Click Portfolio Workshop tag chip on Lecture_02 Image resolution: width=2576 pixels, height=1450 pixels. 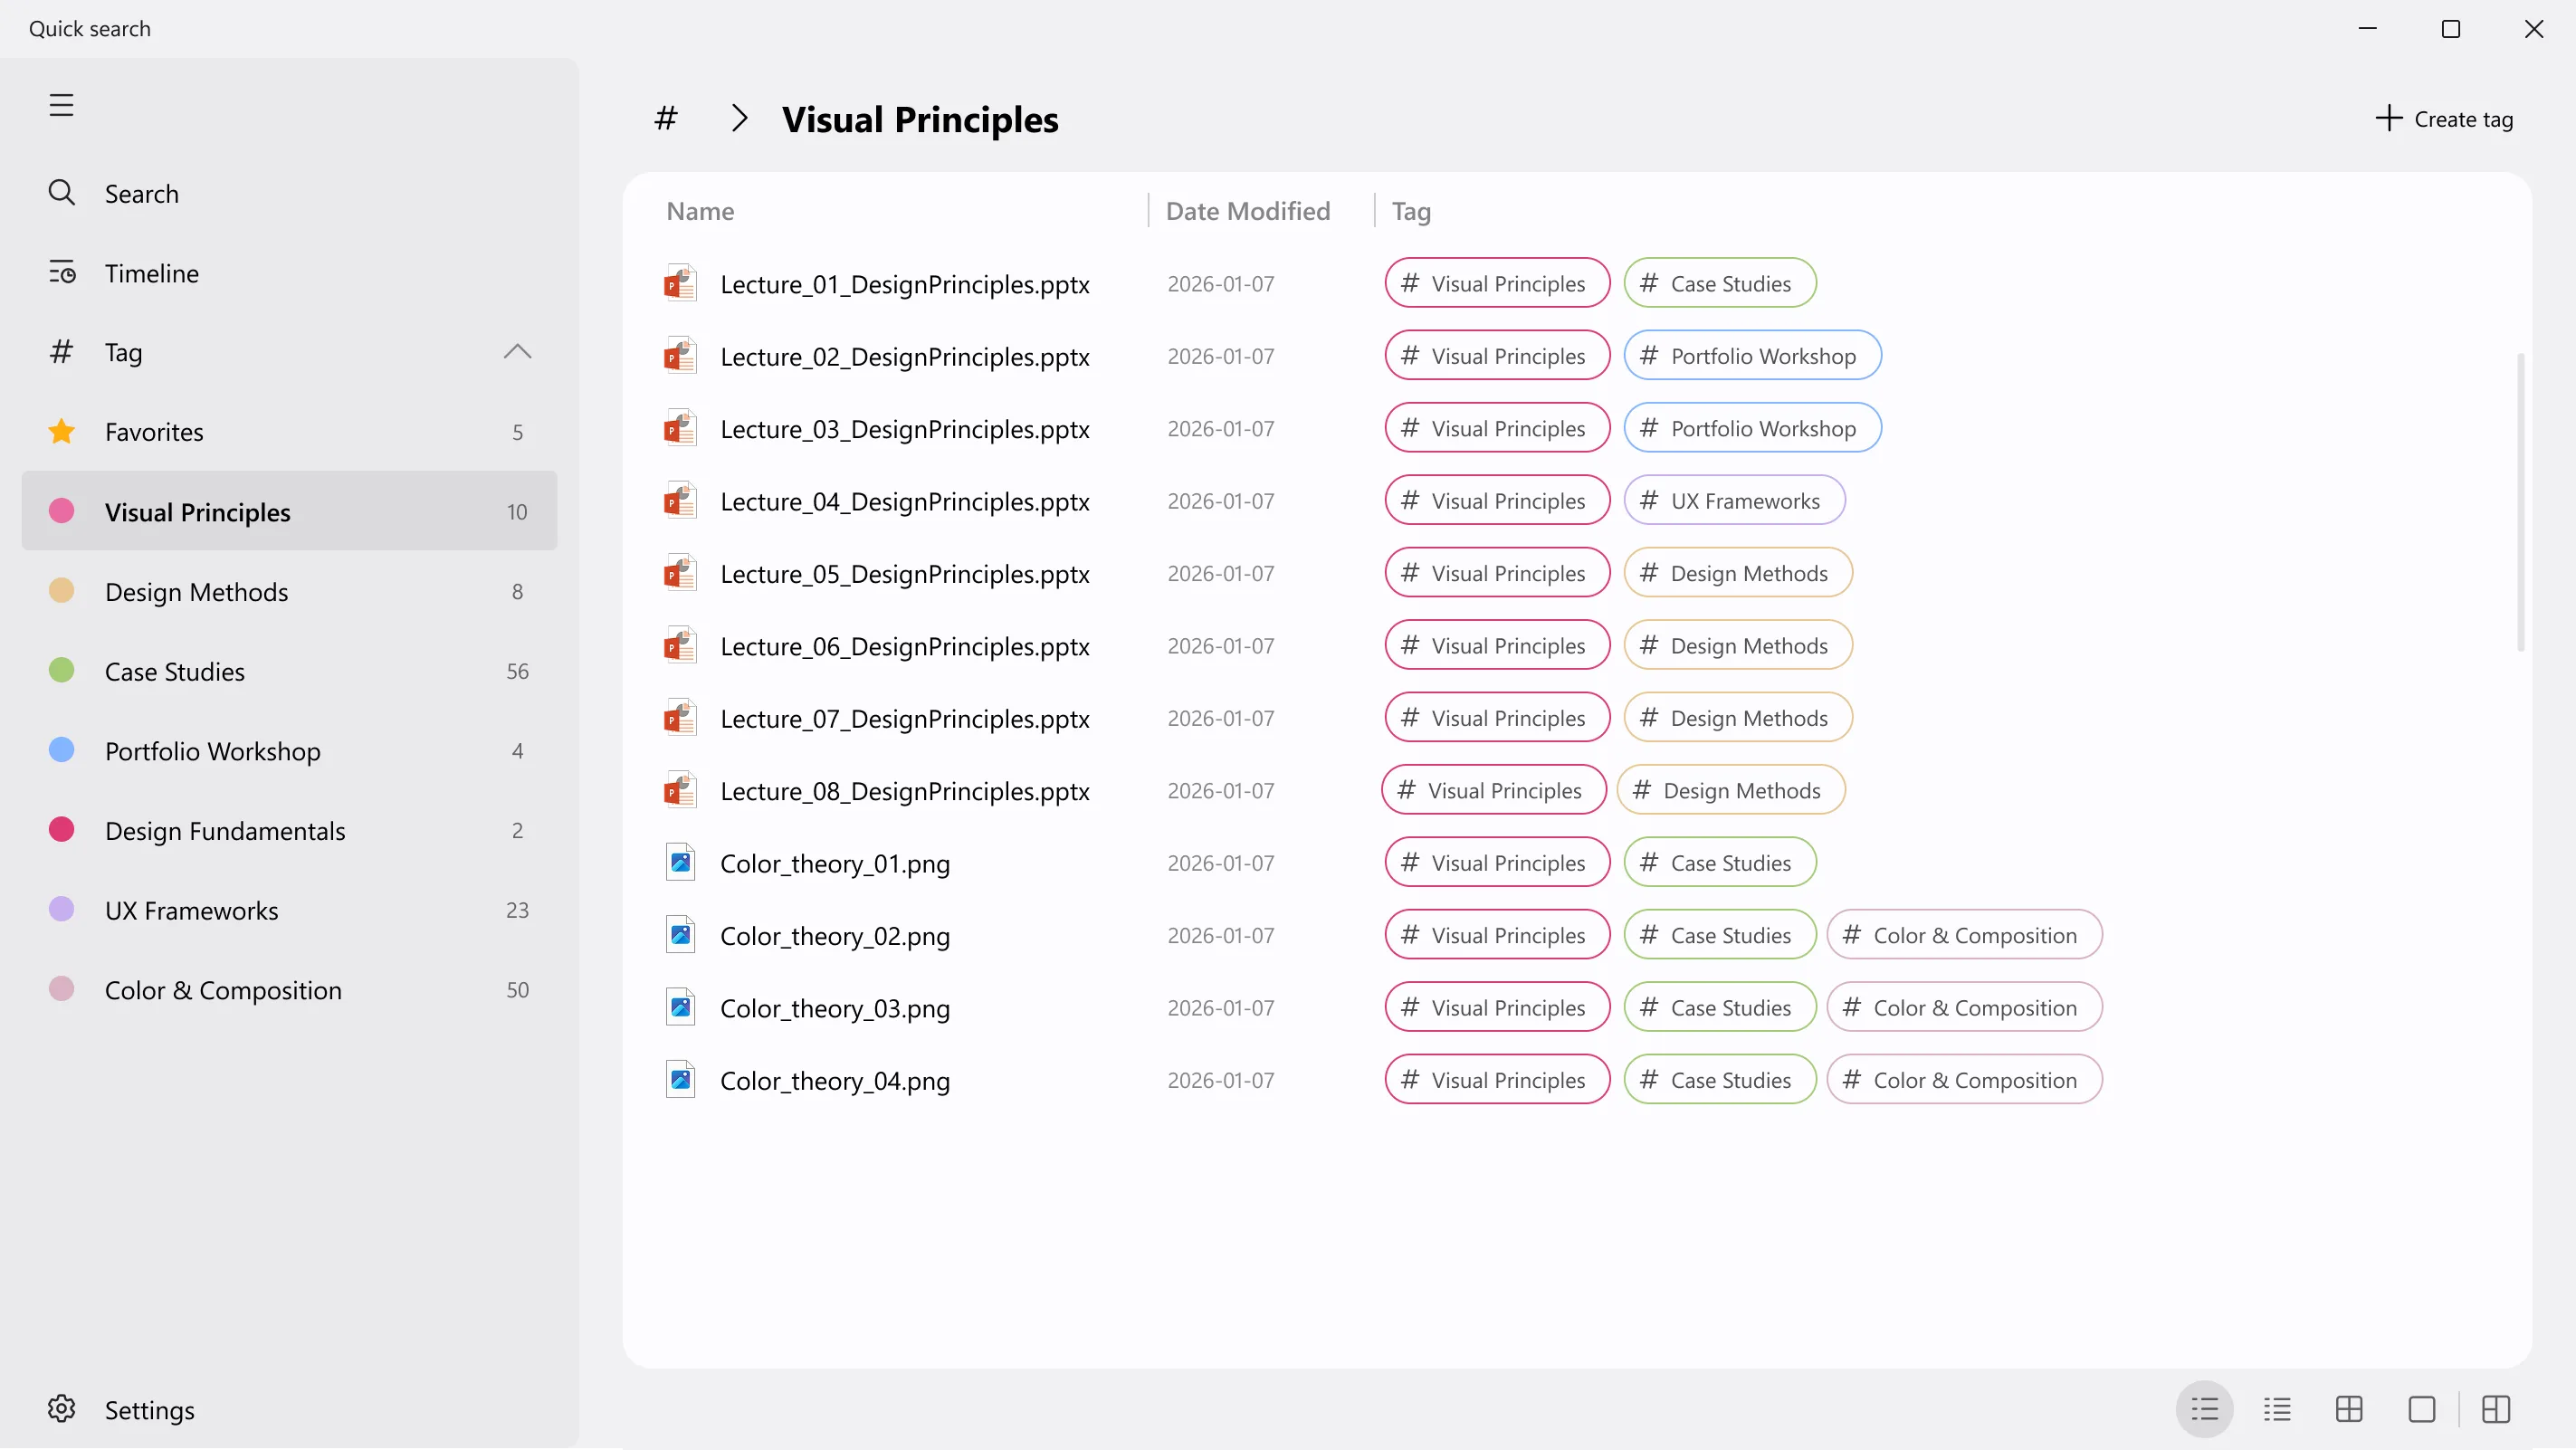click(x=1752, y=355)
